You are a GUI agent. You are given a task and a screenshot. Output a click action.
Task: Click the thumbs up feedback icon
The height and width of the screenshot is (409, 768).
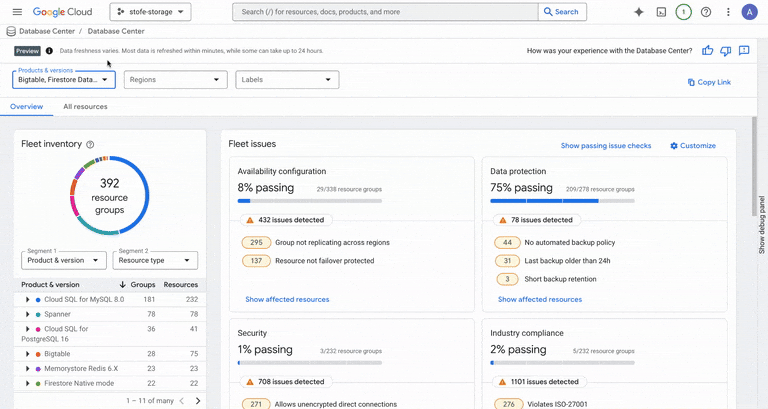tap(708, 51)
